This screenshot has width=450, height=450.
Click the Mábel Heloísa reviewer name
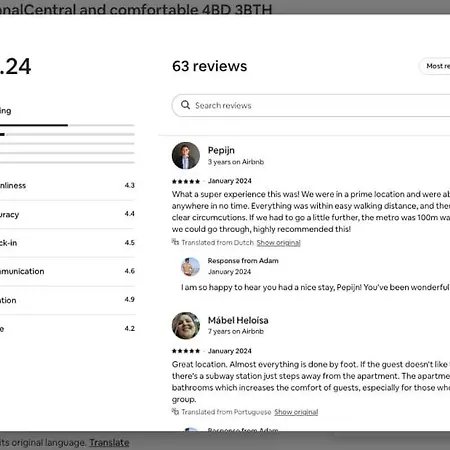point(238,320)
